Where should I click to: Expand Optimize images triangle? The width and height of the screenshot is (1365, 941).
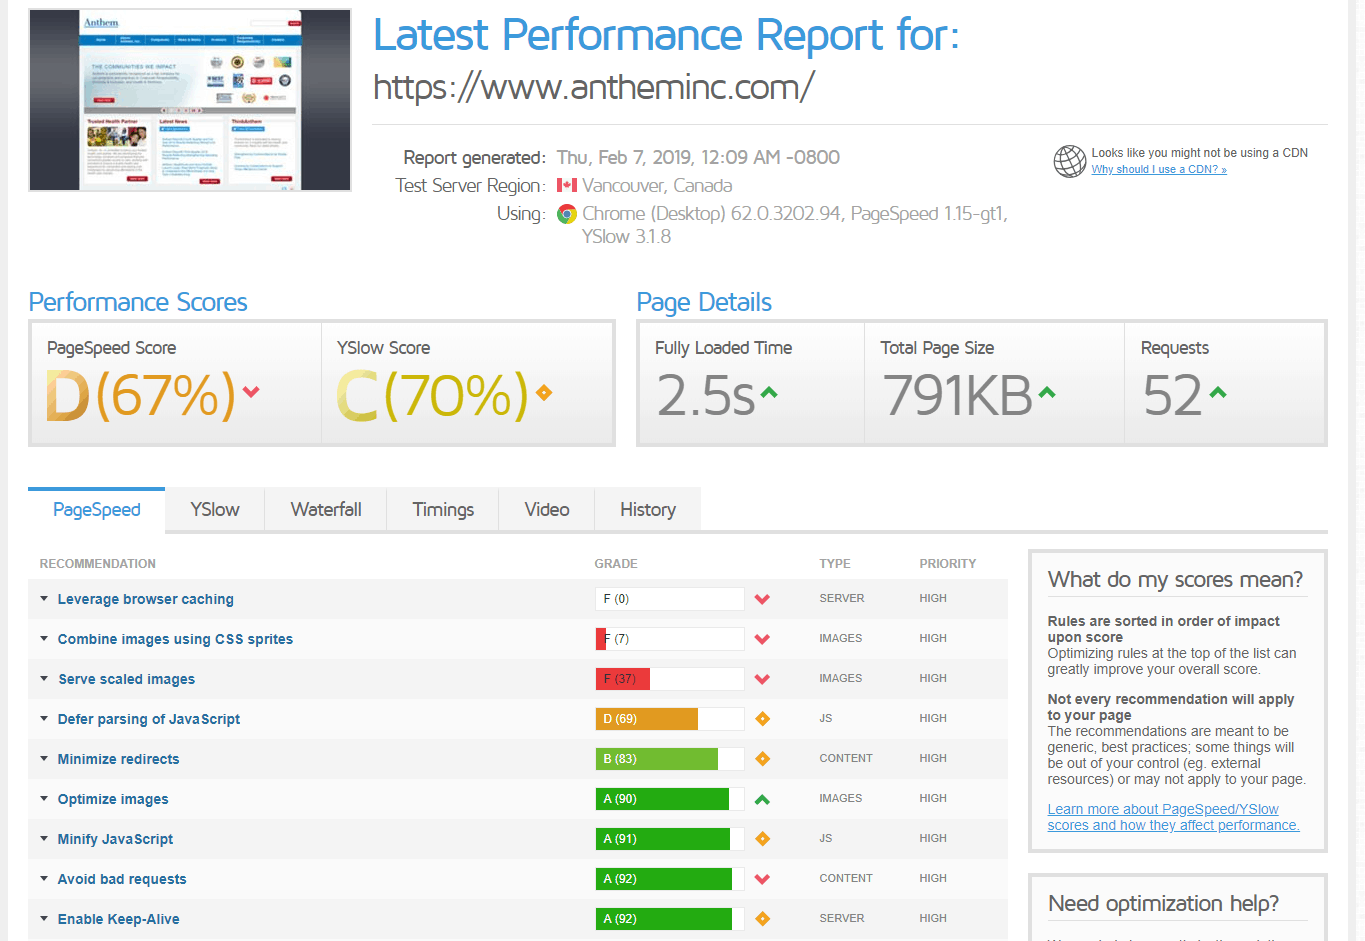coord(44,798)
